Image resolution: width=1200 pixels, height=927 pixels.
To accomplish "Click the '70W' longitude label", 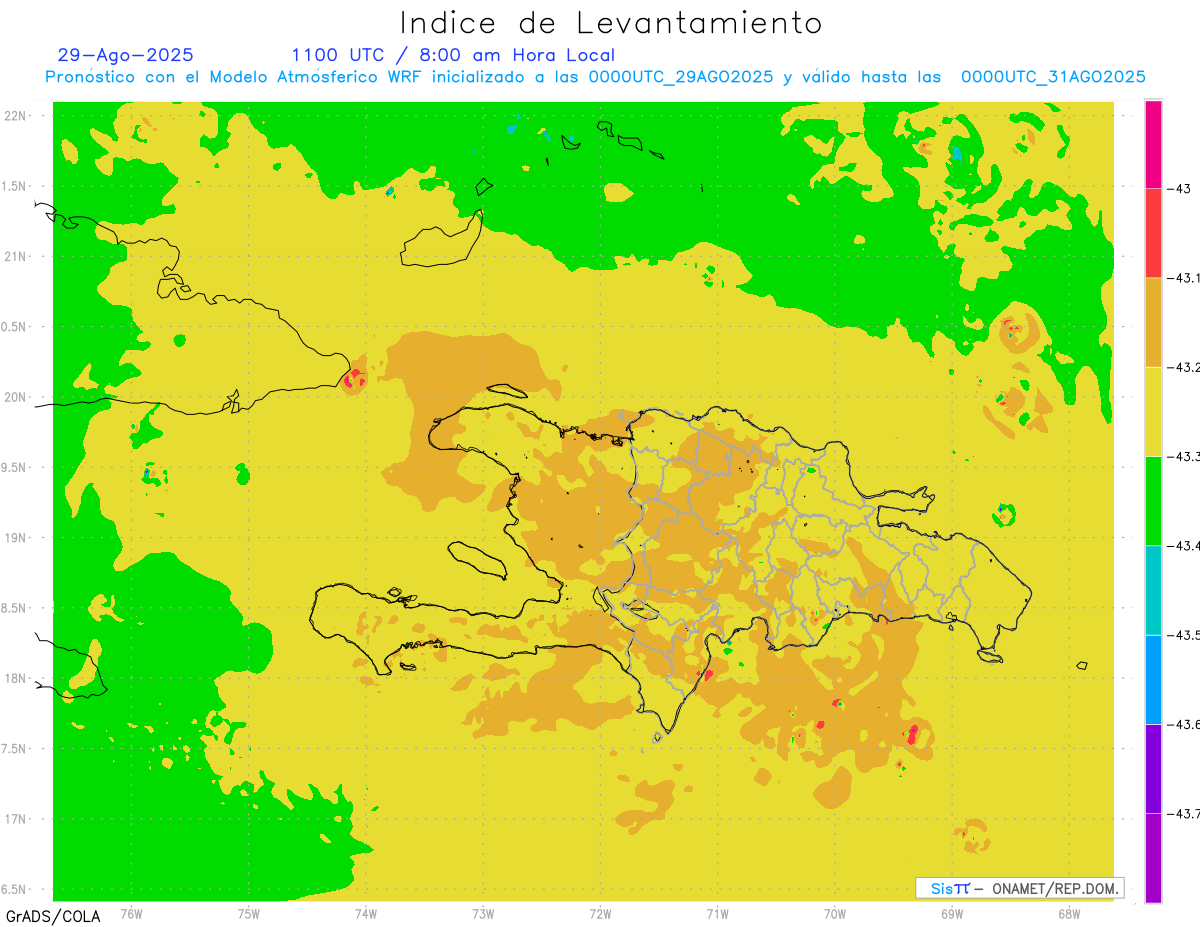I will coord(835,913).
